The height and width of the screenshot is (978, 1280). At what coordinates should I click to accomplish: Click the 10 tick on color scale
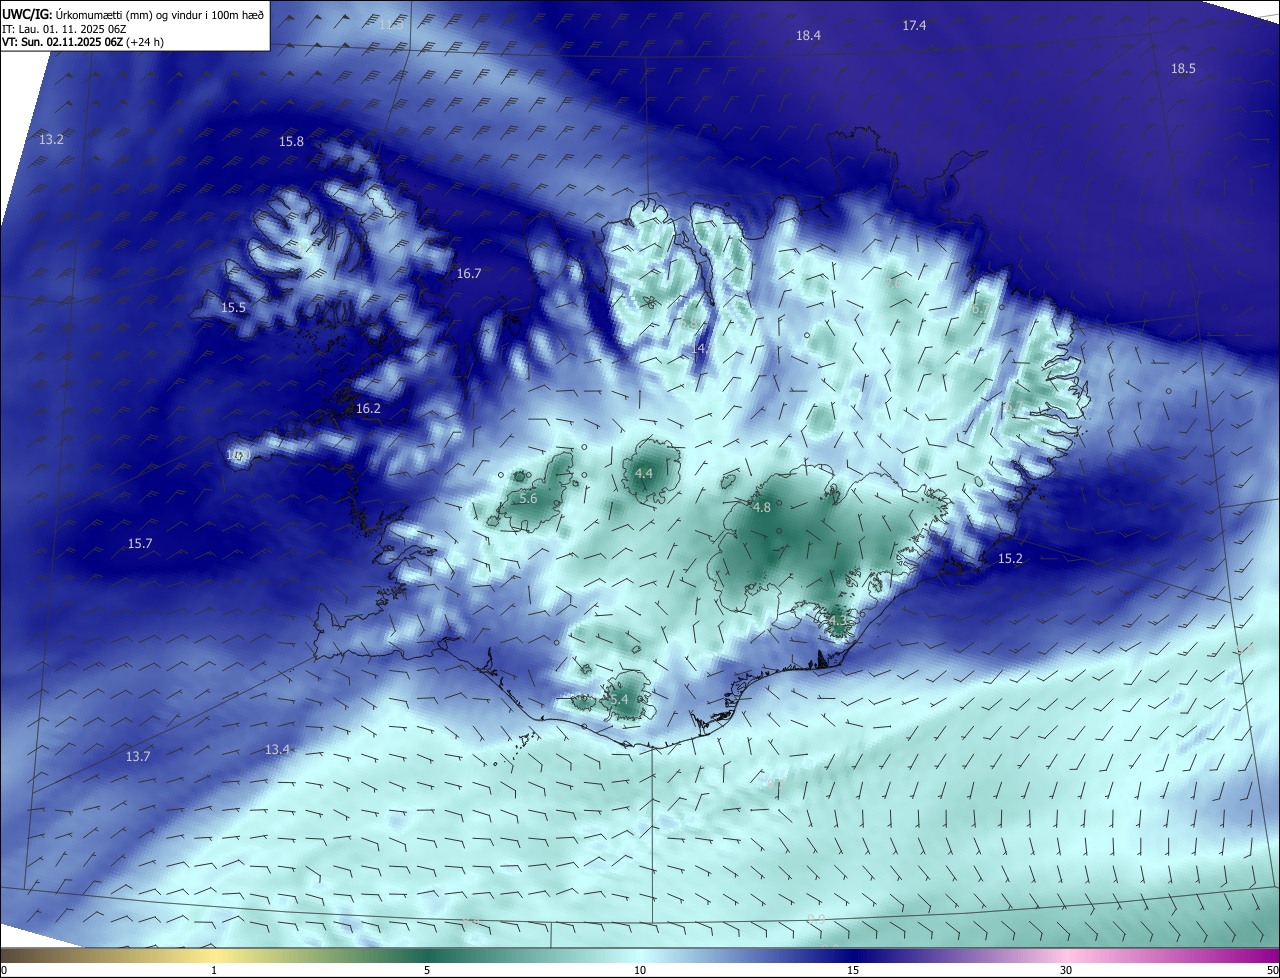[x=640, y=970]
